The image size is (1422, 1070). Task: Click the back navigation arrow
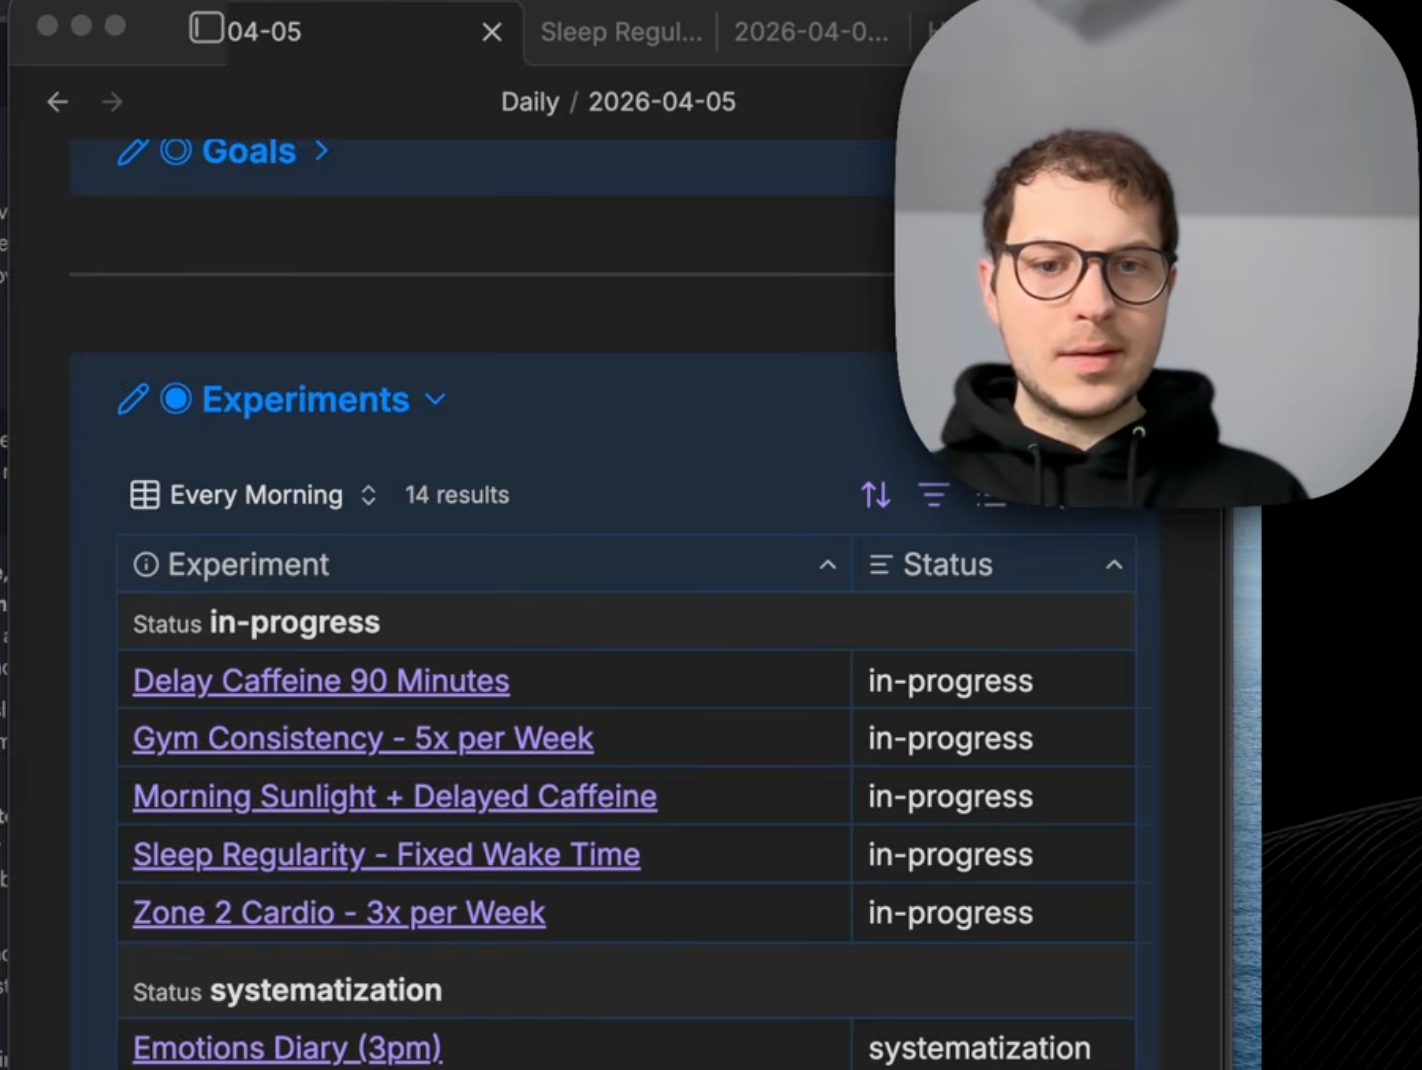point(57,101)
